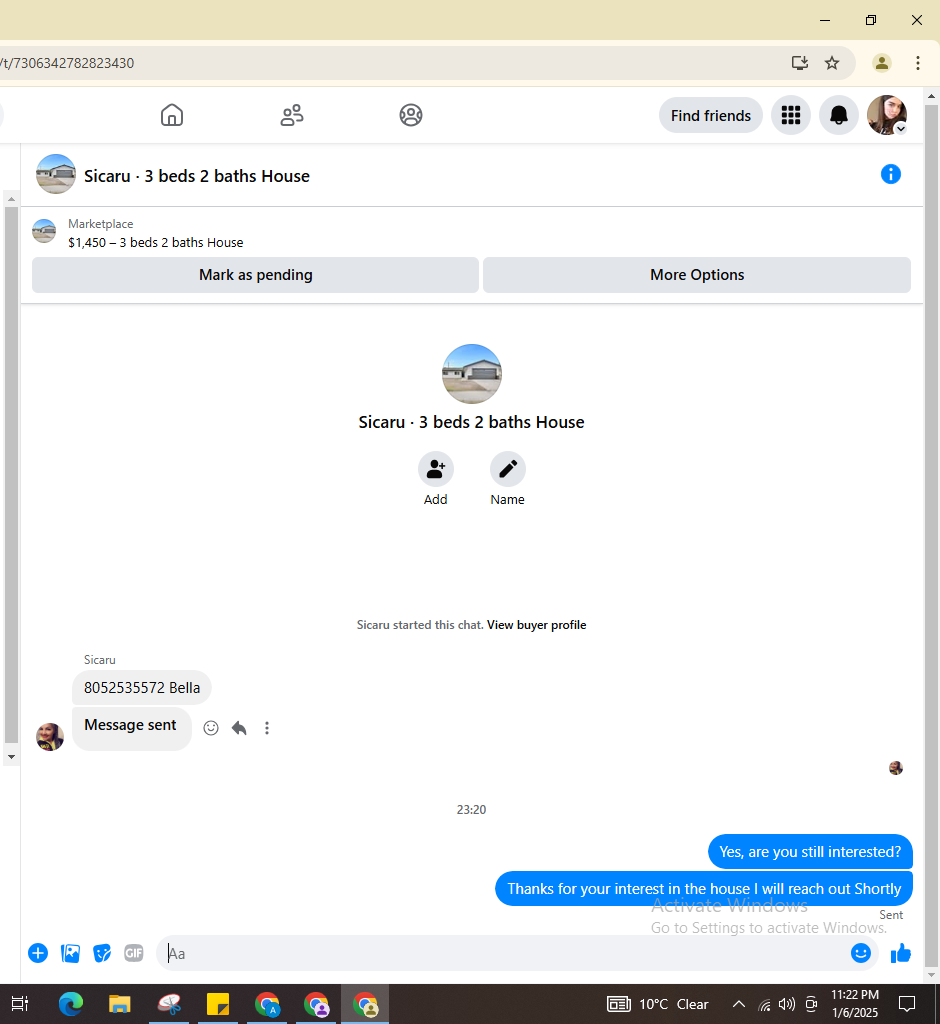Click the Add people icon
This screenshot has height=1024, width=940.
pos(436,469)
